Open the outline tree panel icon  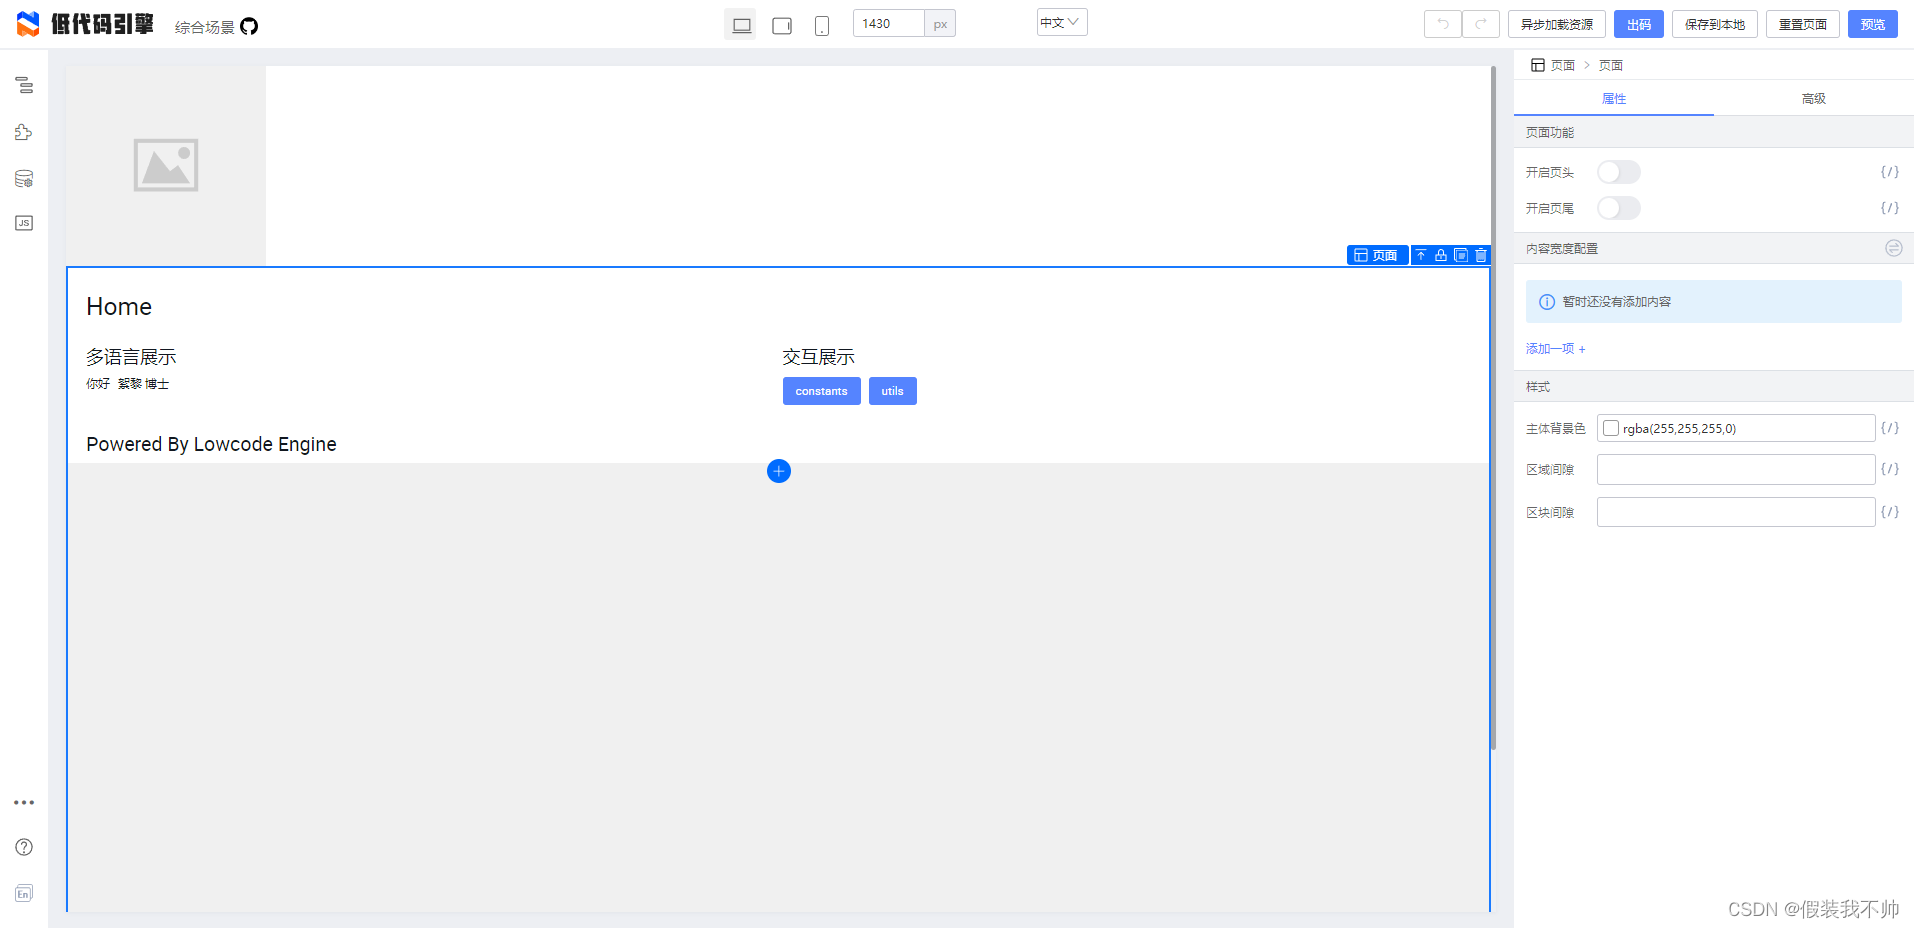click(24, 86)
